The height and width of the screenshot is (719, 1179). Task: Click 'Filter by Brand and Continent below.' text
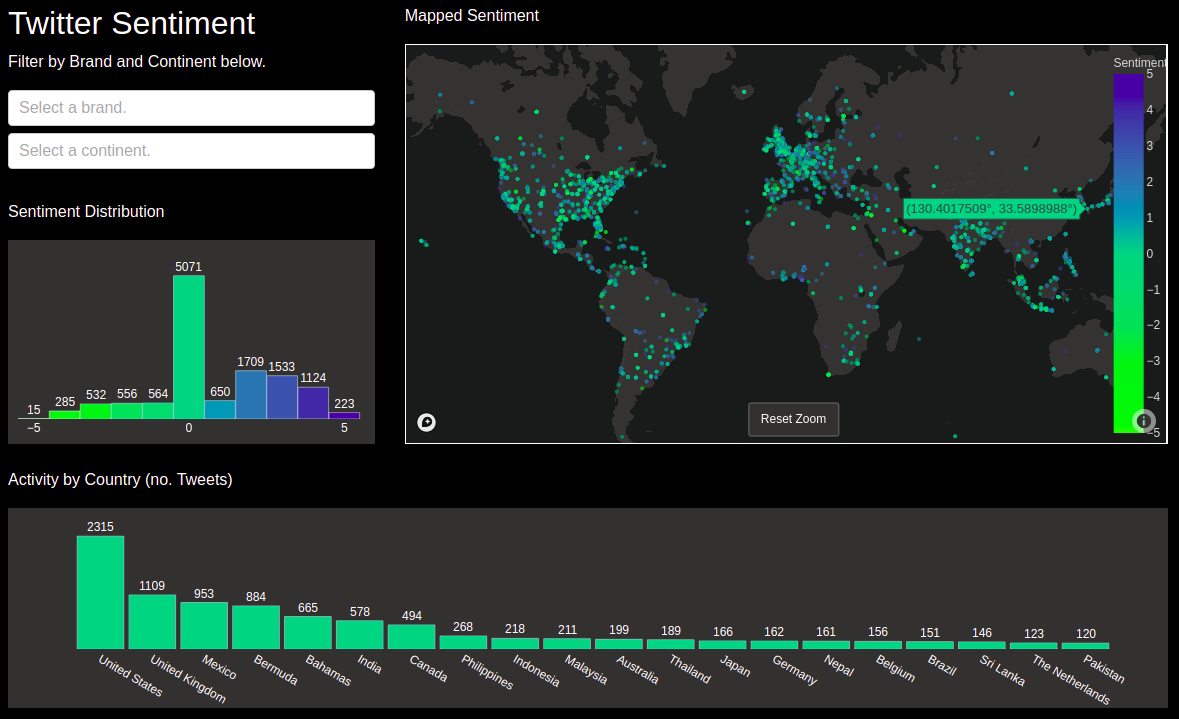click(137, 62)
